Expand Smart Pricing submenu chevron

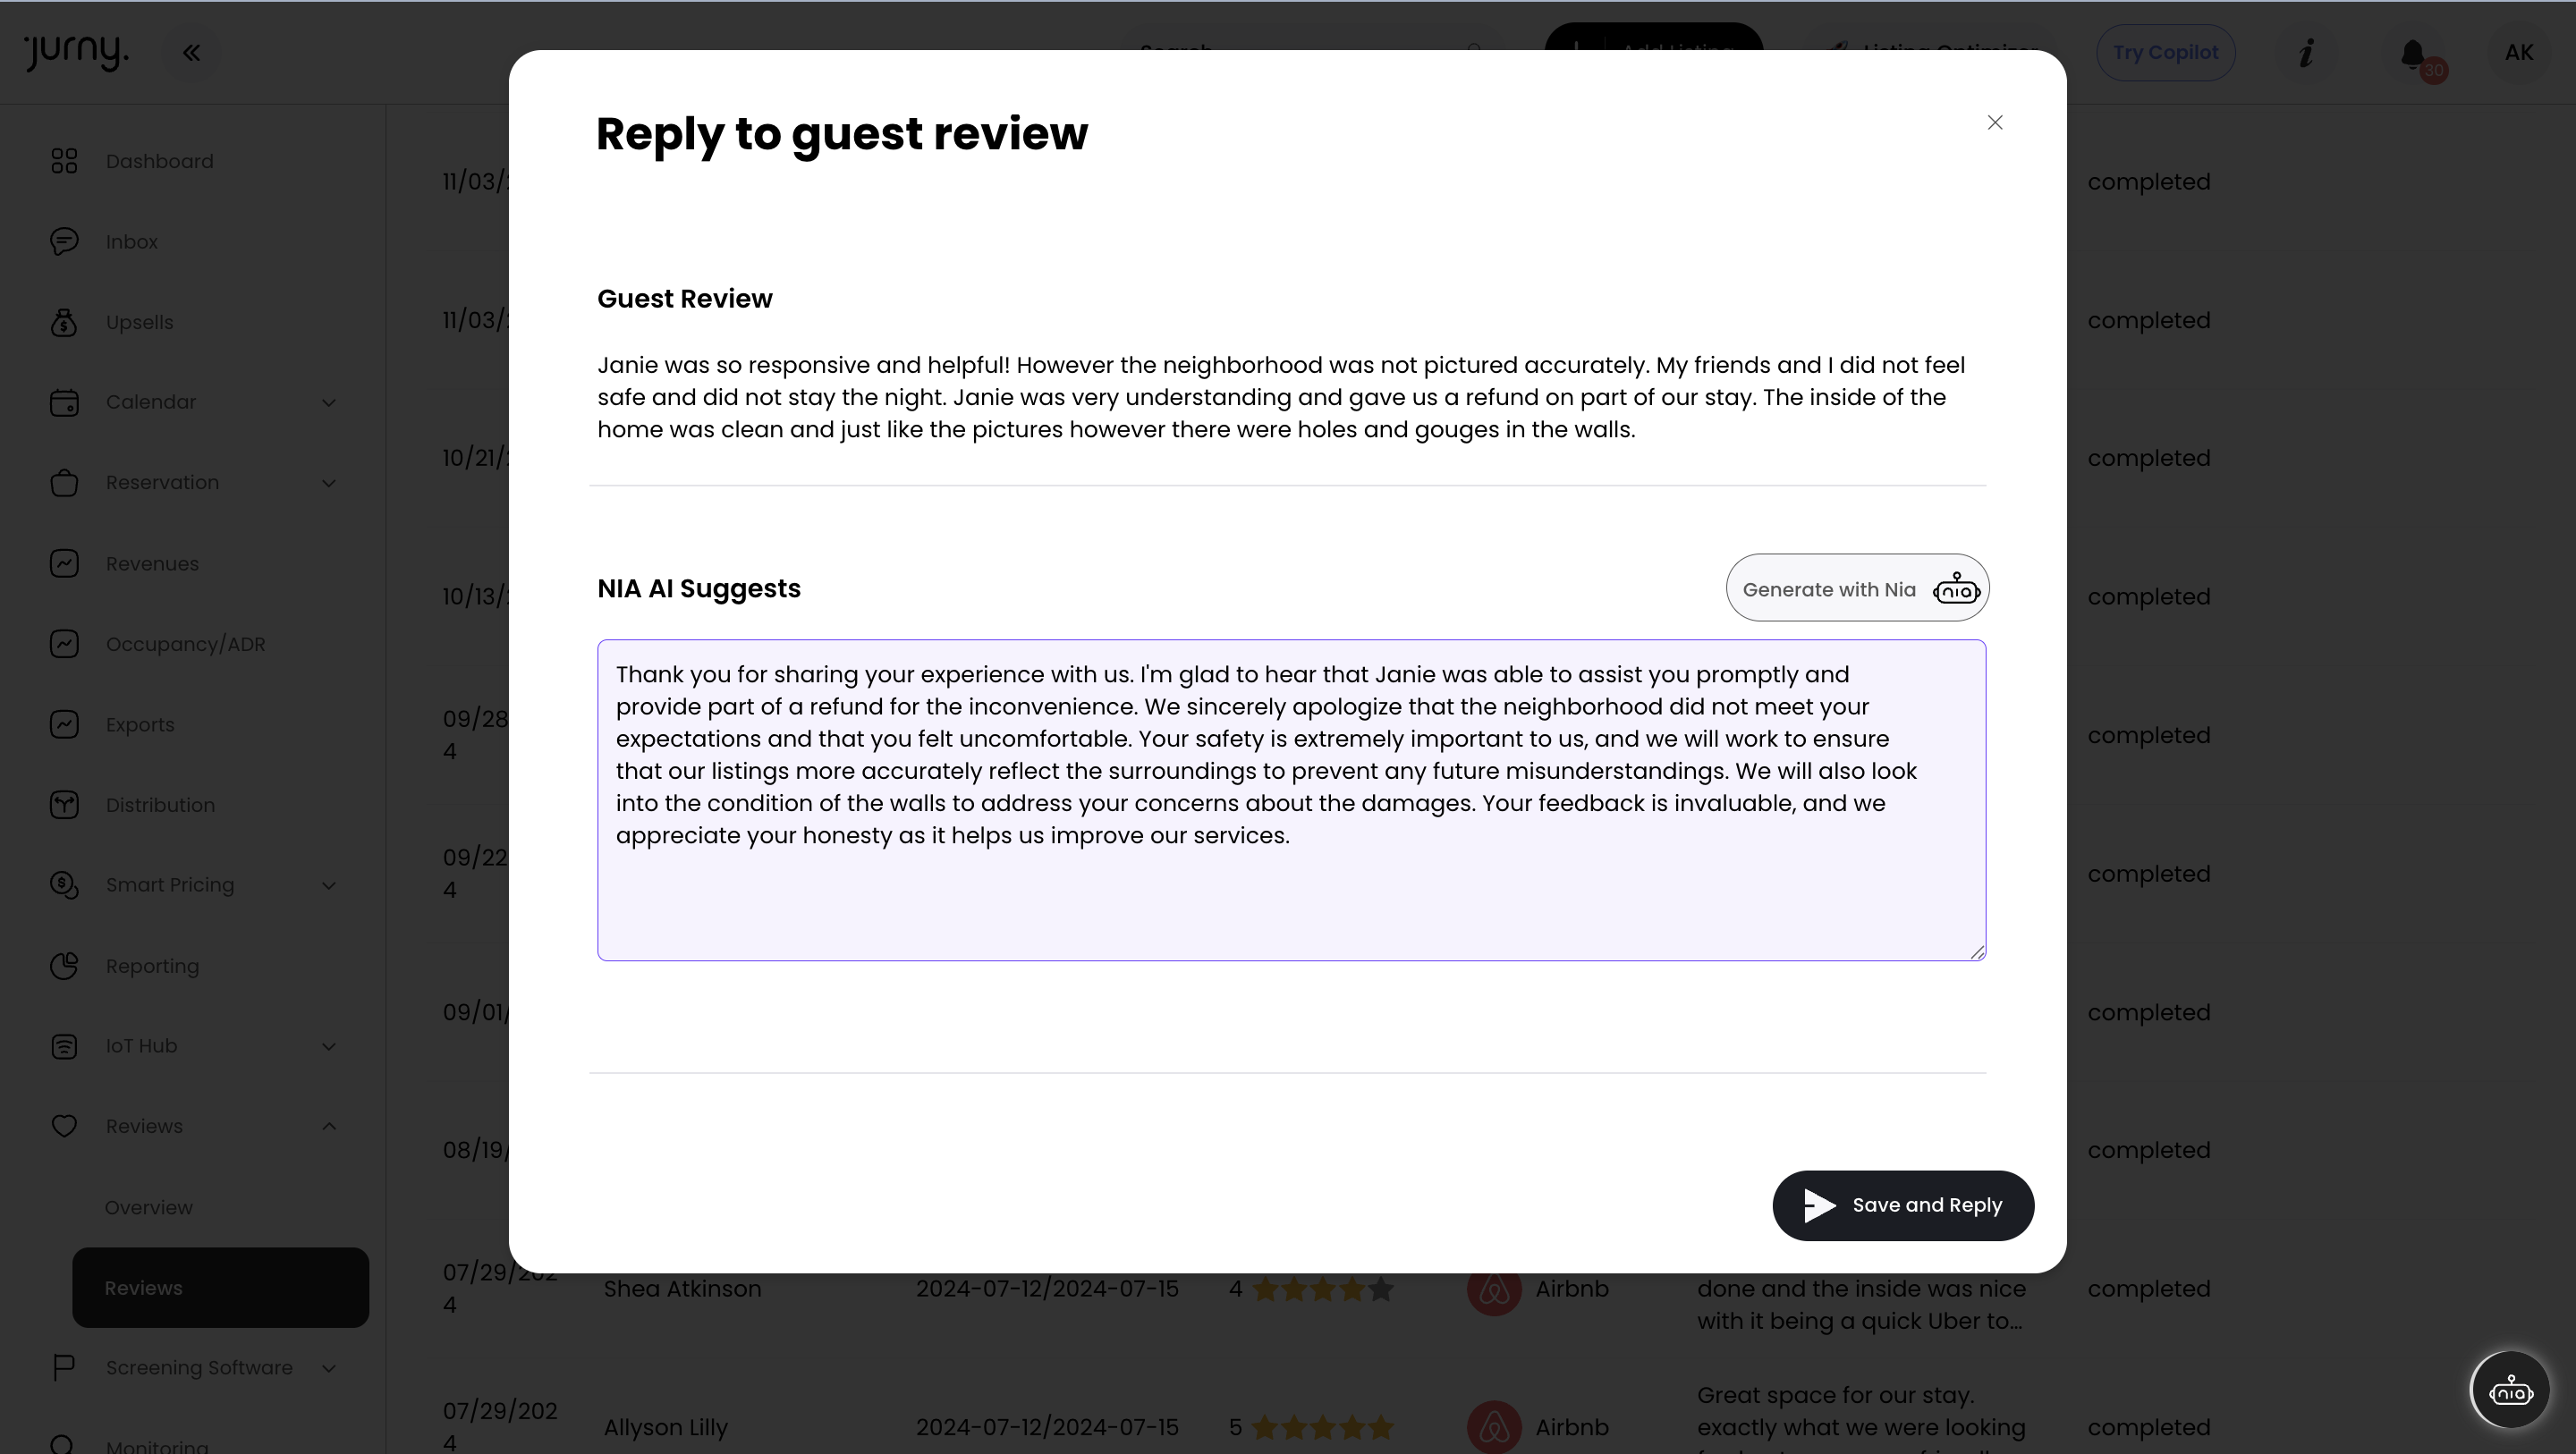tap(329, 885)
